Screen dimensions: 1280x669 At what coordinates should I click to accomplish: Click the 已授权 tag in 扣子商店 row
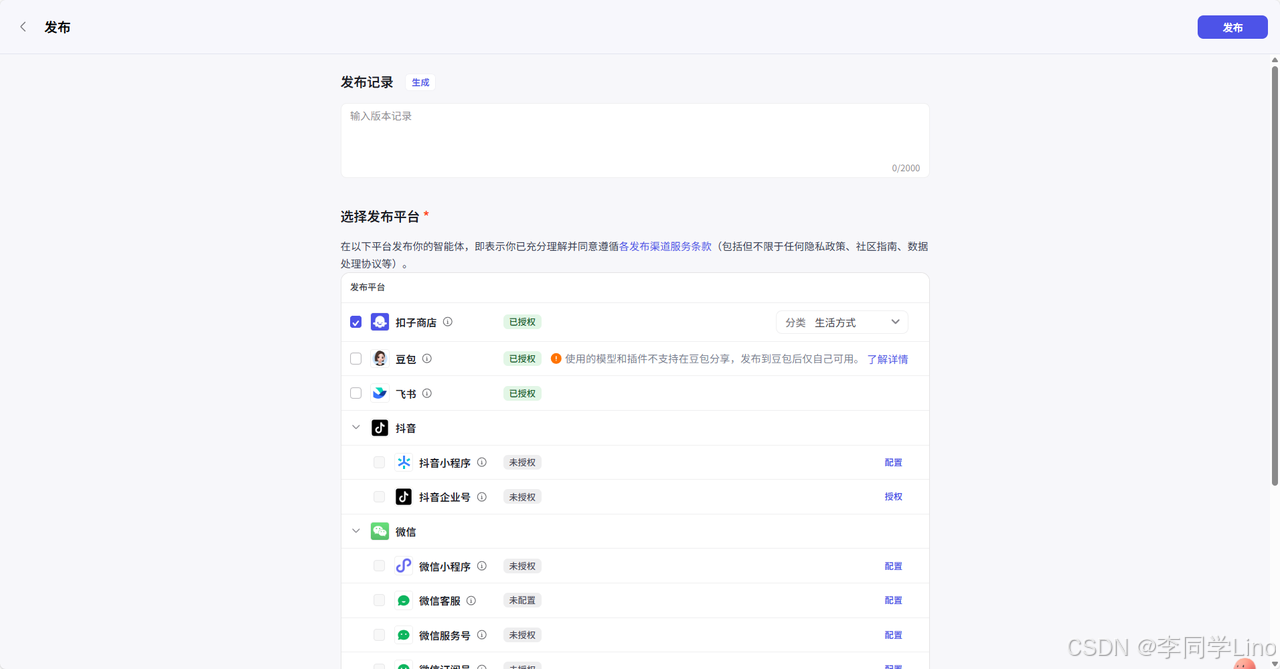click(x=522, y=322)
